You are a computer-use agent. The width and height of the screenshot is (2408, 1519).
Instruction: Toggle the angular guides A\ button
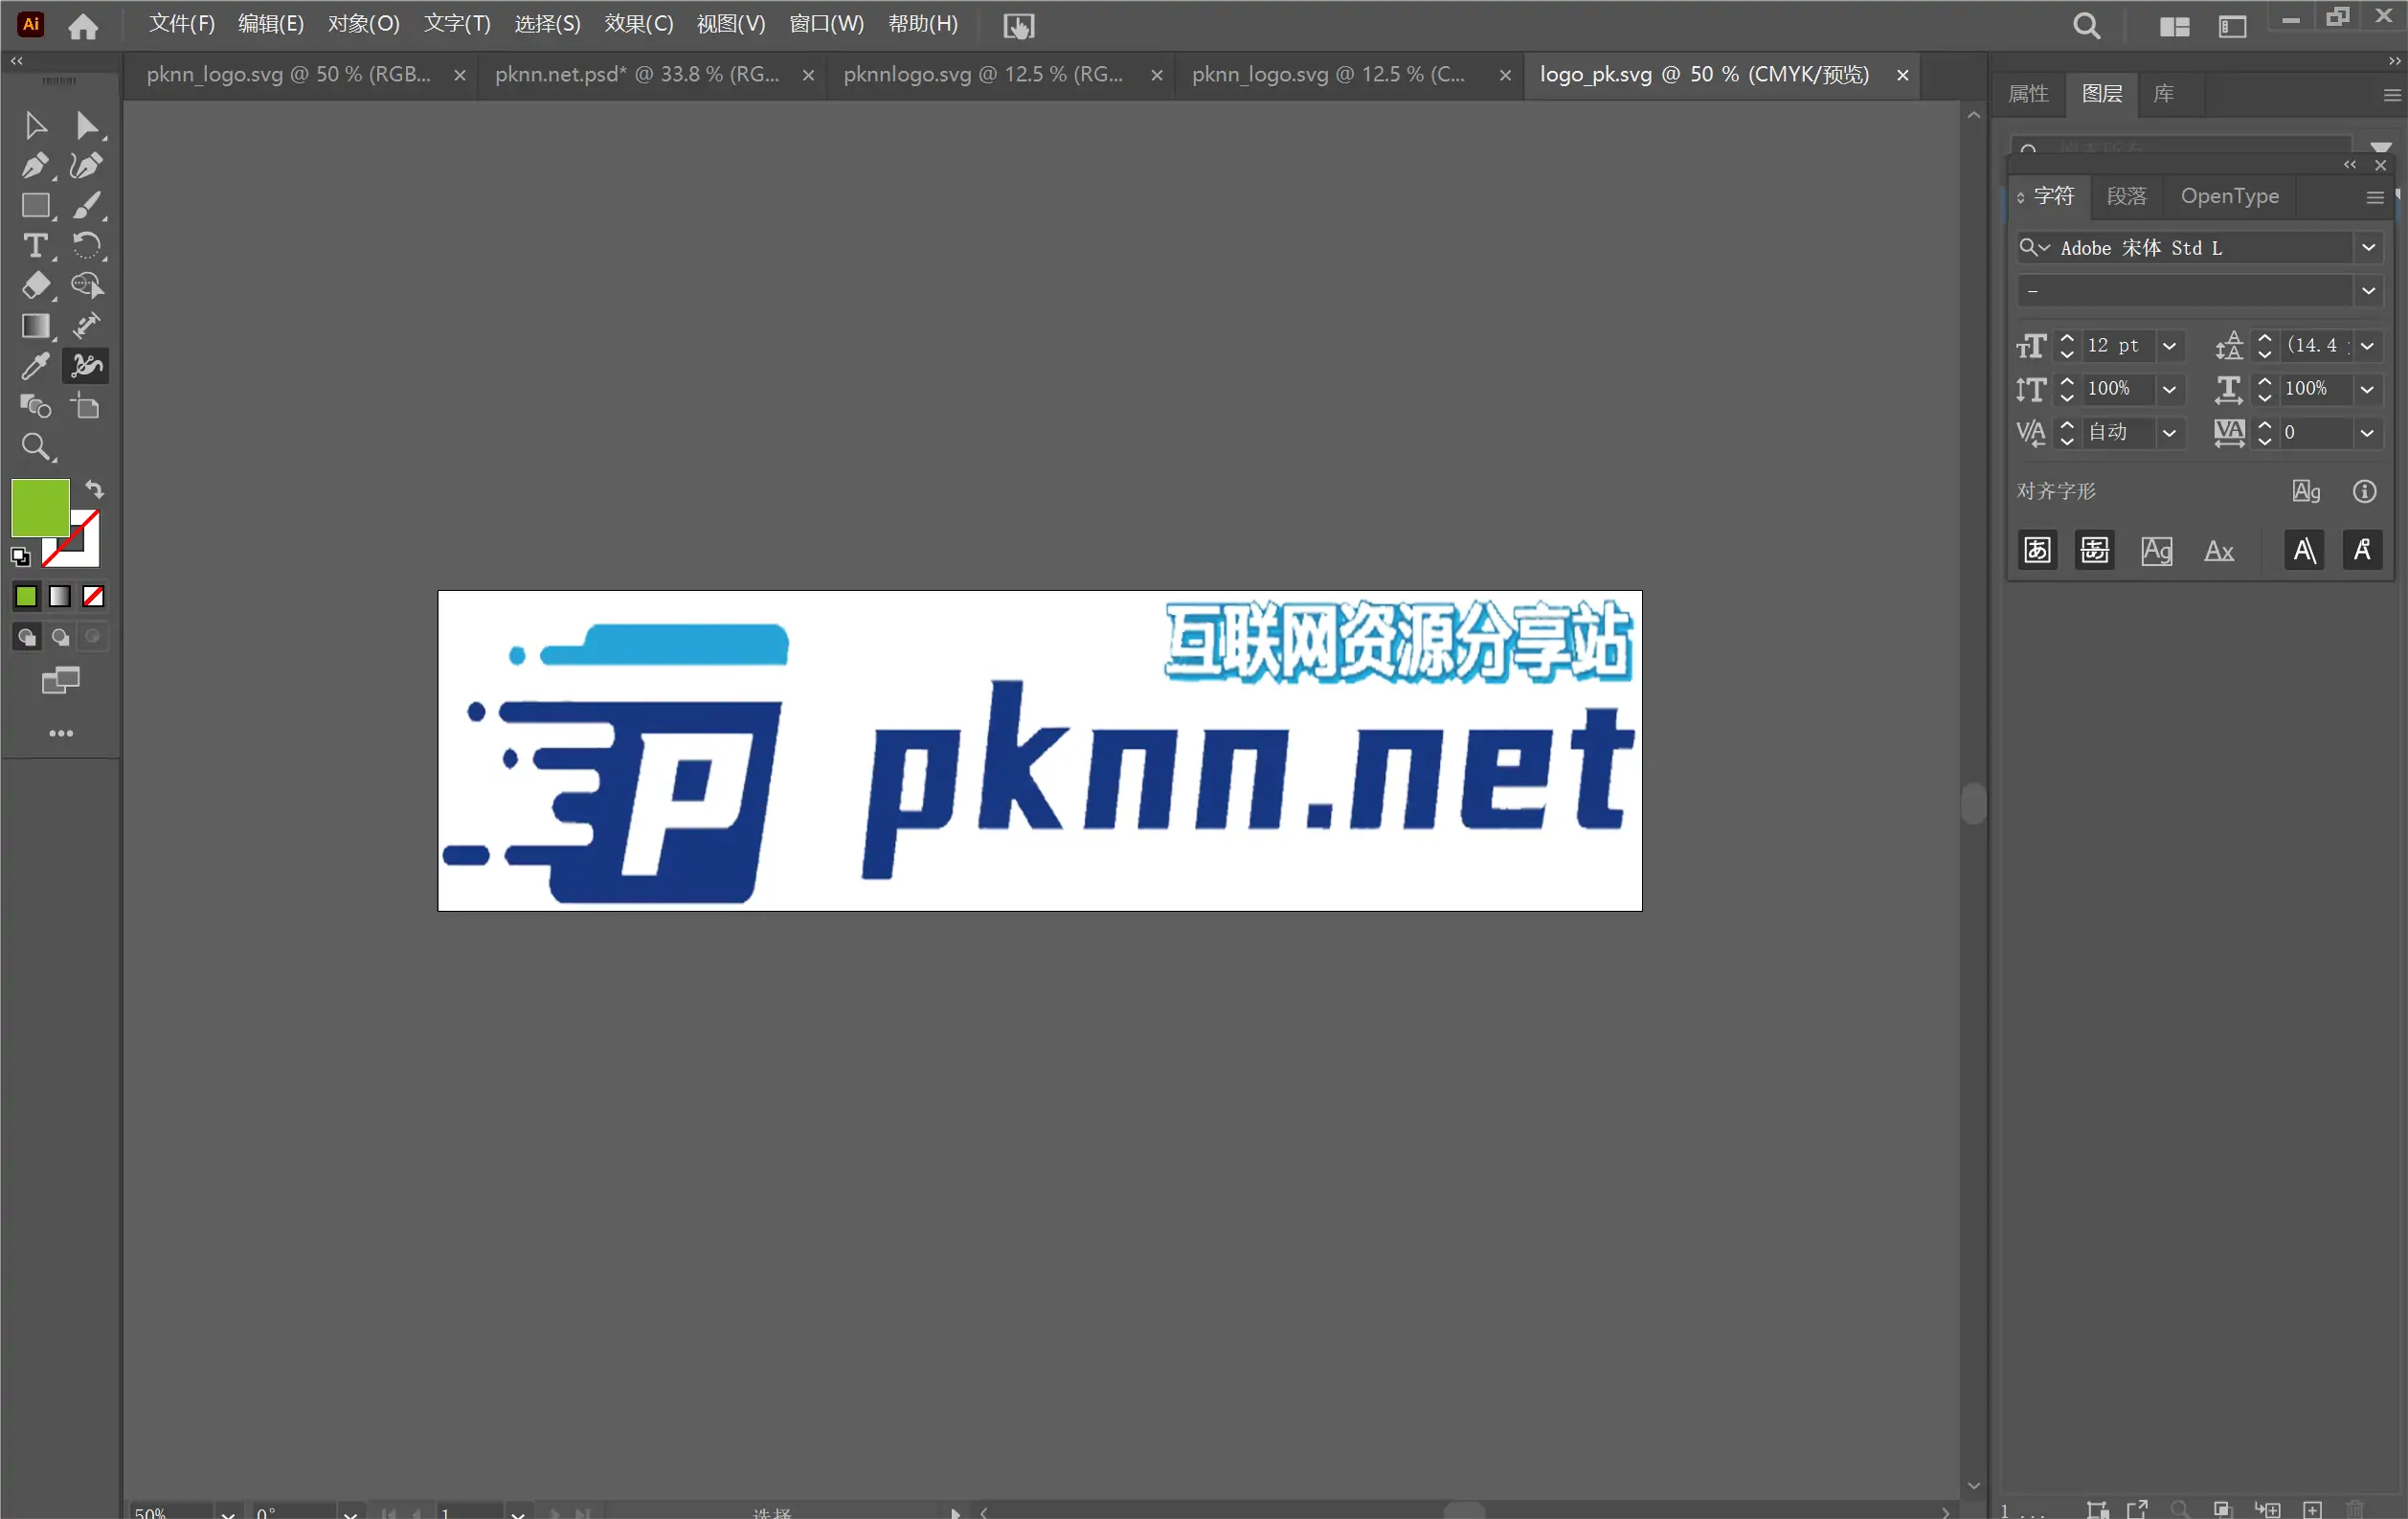click(x=2304, y=550)
